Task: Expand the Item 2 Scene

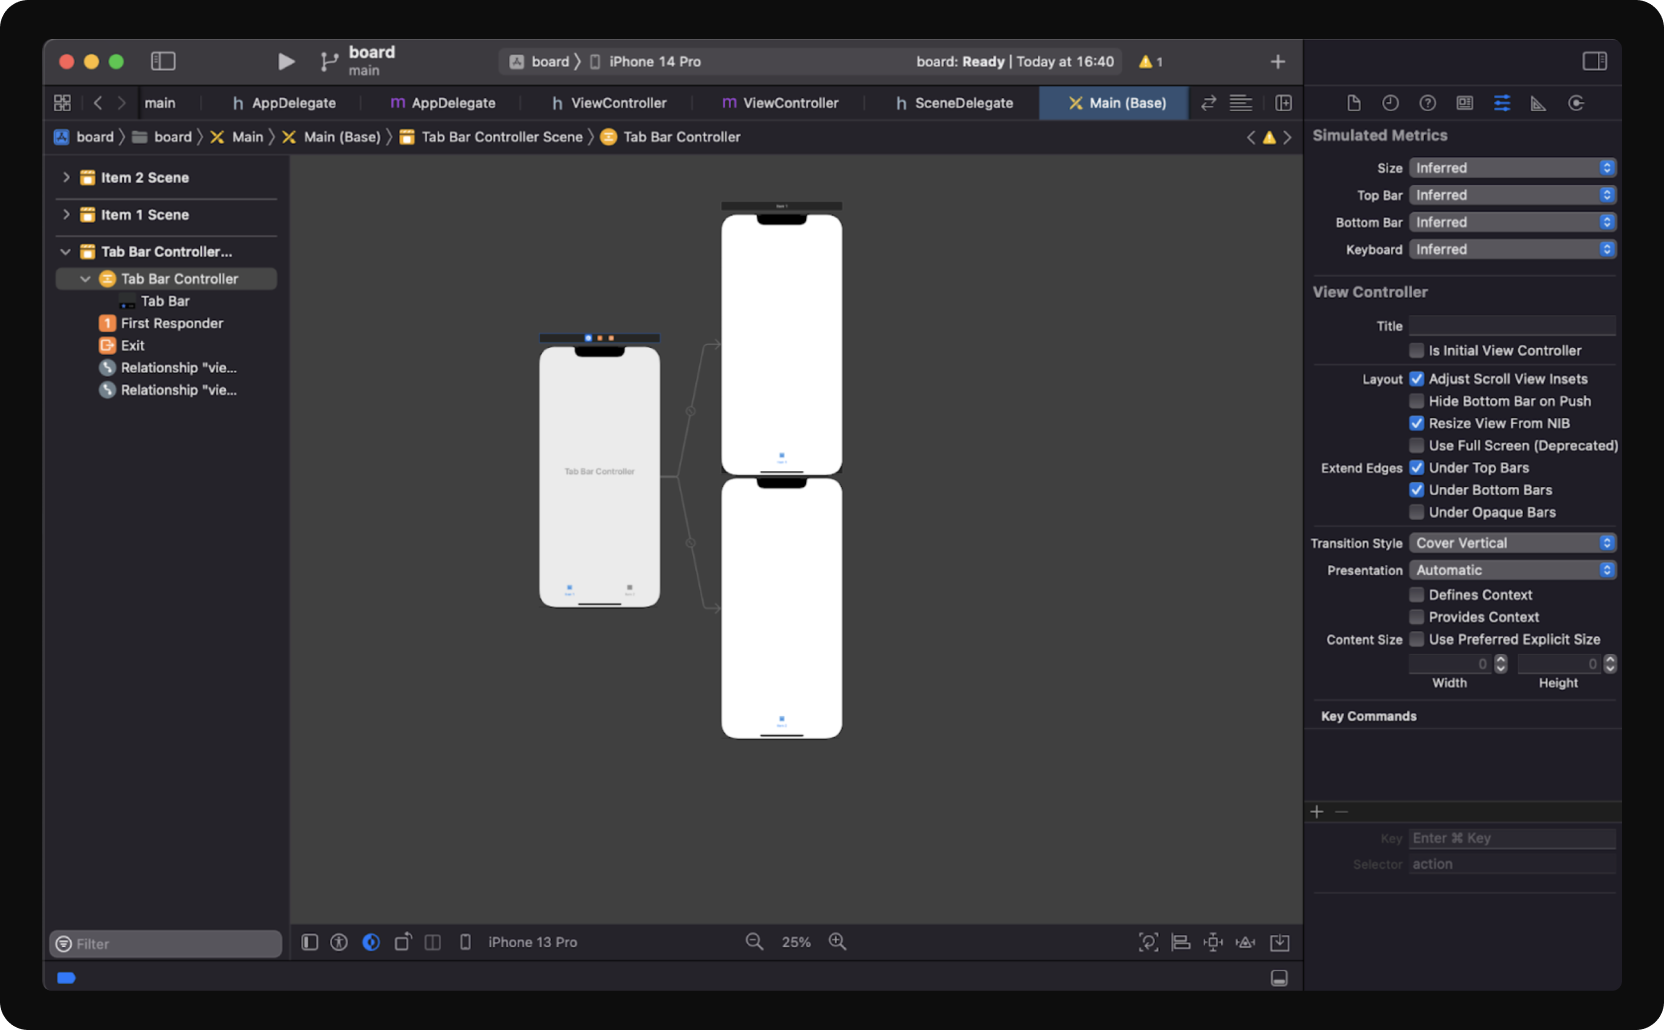Action: click(66, 177)
